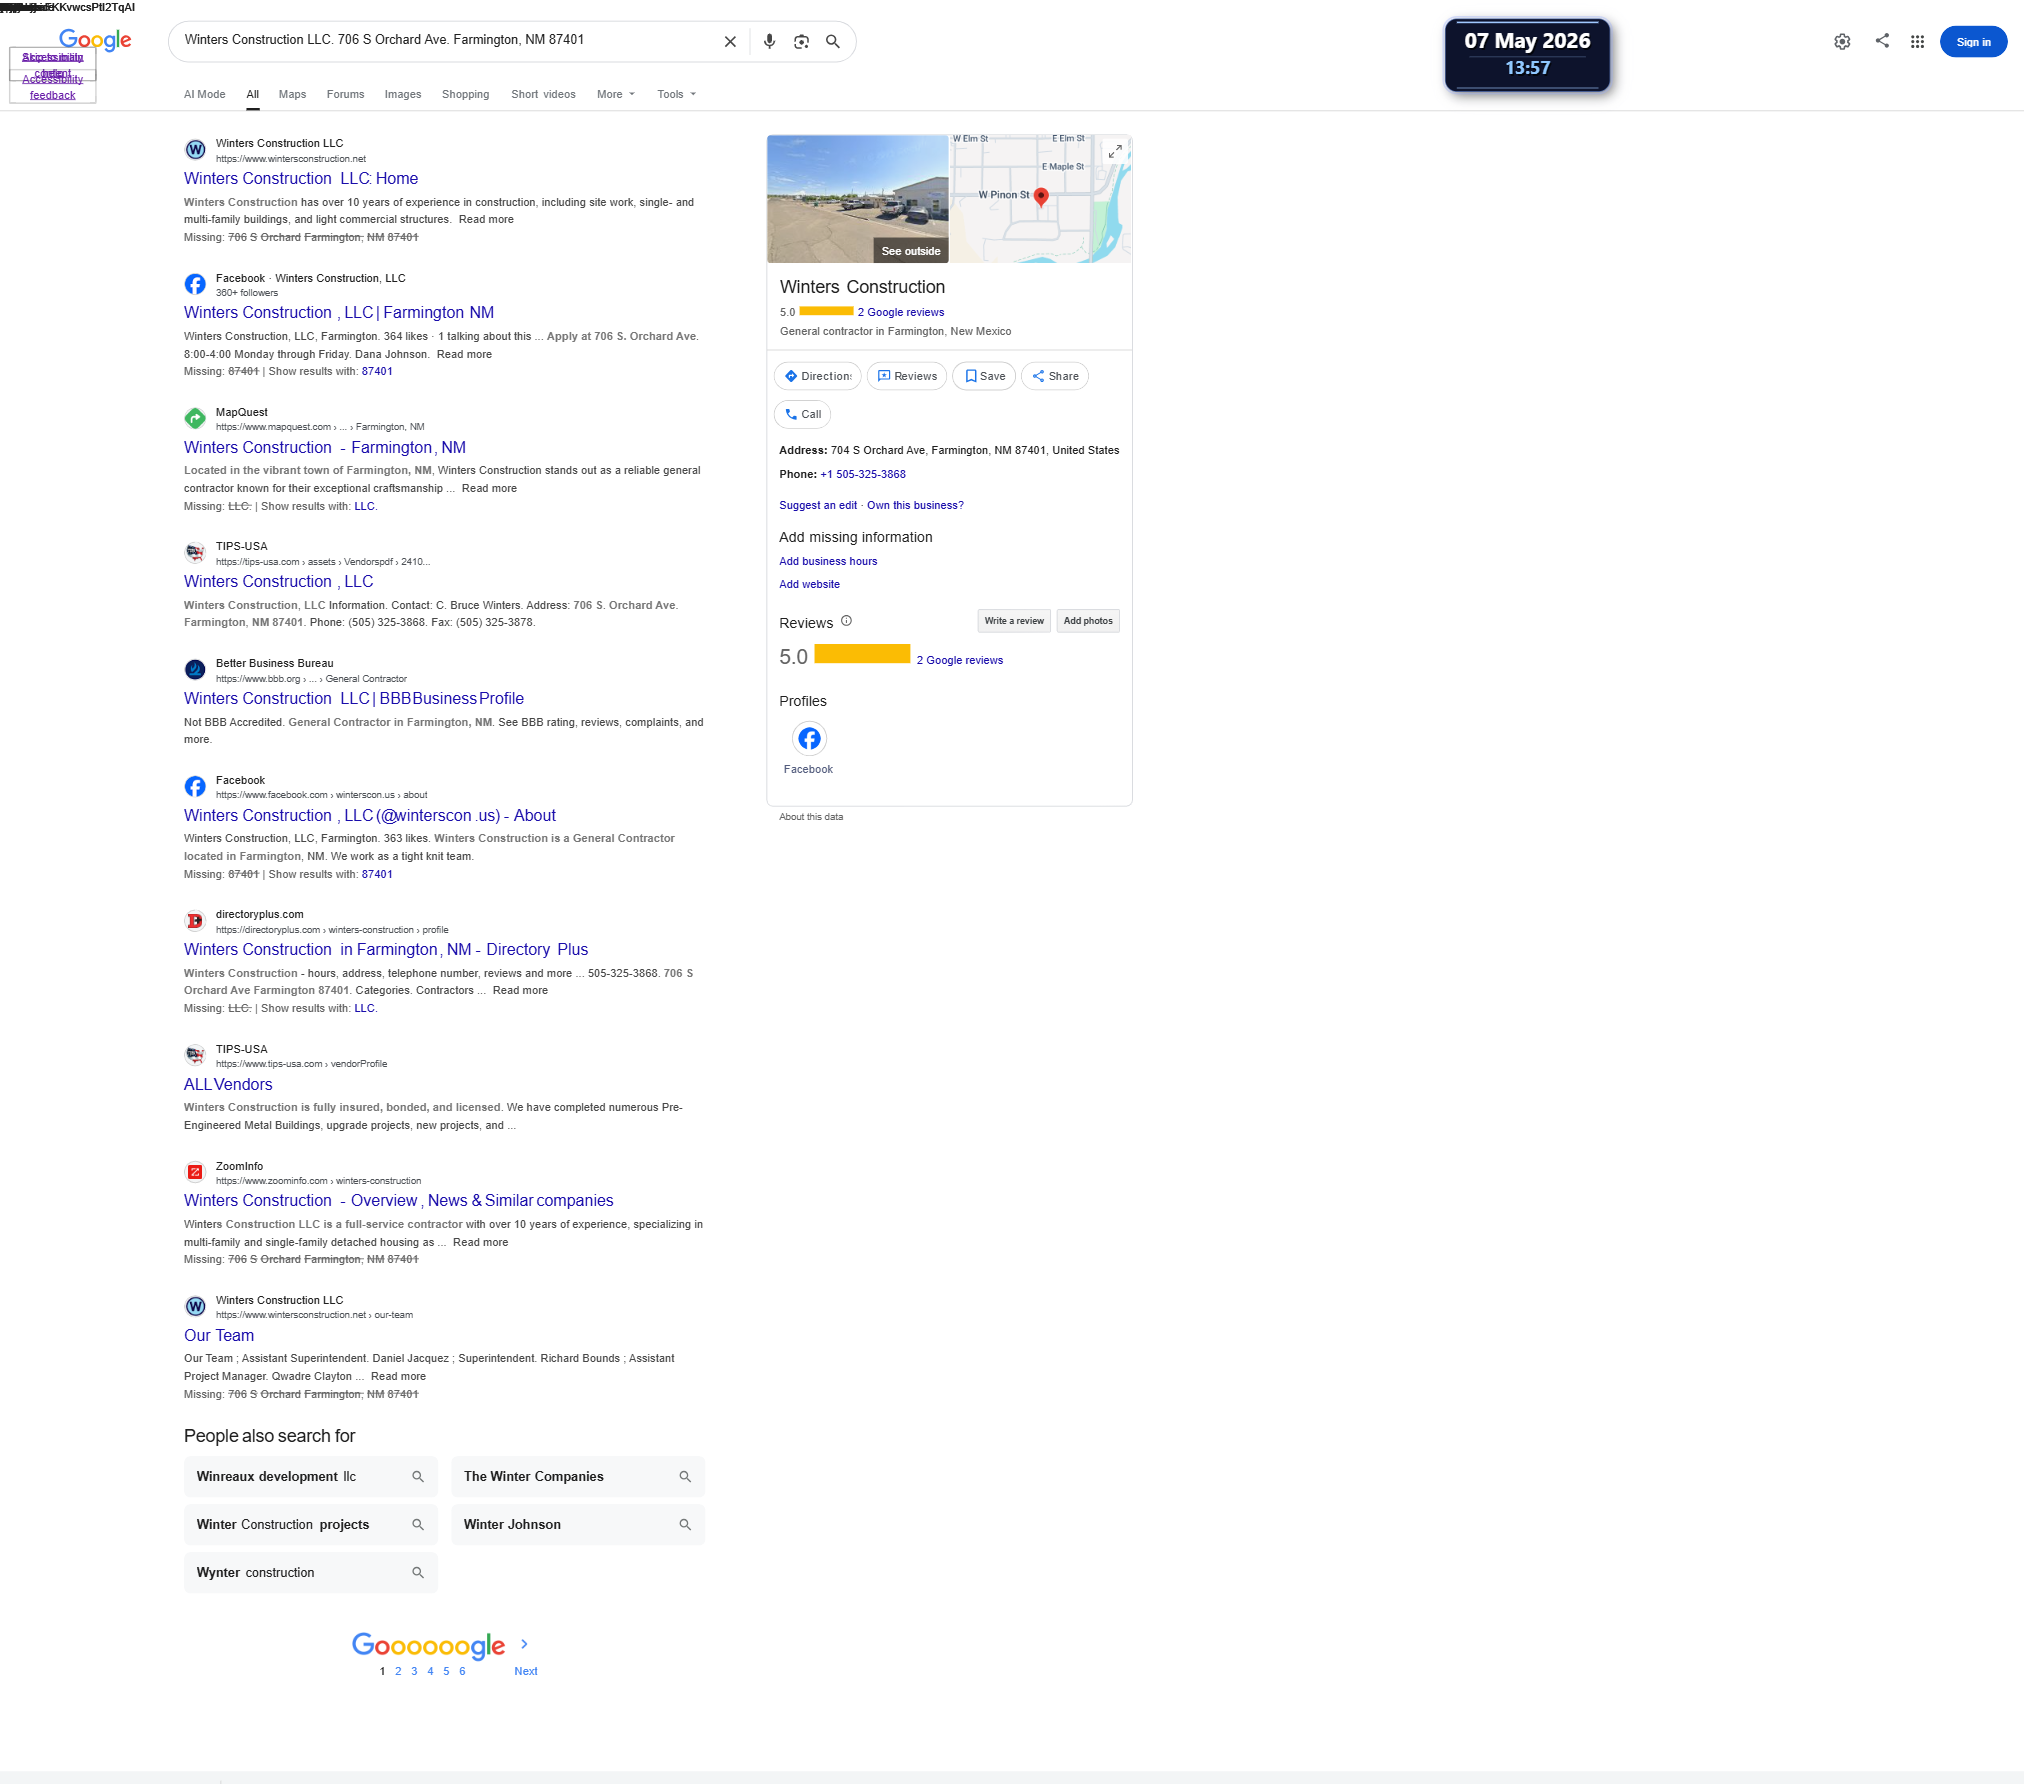Click About this data link
The height and width of the screenshot is (1784, 2036).
click(x=811, y=818)
